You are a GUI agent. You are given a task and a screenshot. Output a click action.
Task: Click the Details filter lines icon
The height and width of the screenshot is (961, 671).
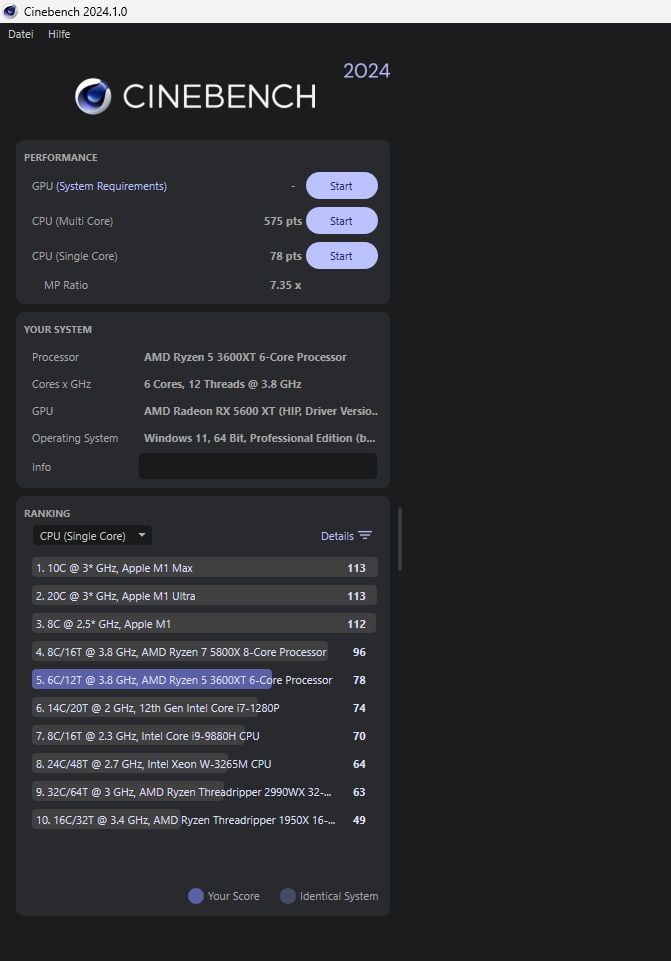[365, 535]
